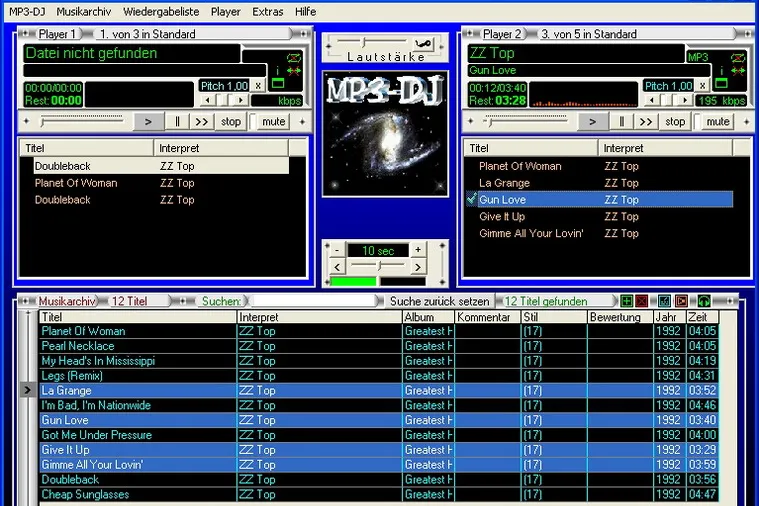Click the crossfader slider below 10 sec
759x506 pixels.
pos(378,265)
